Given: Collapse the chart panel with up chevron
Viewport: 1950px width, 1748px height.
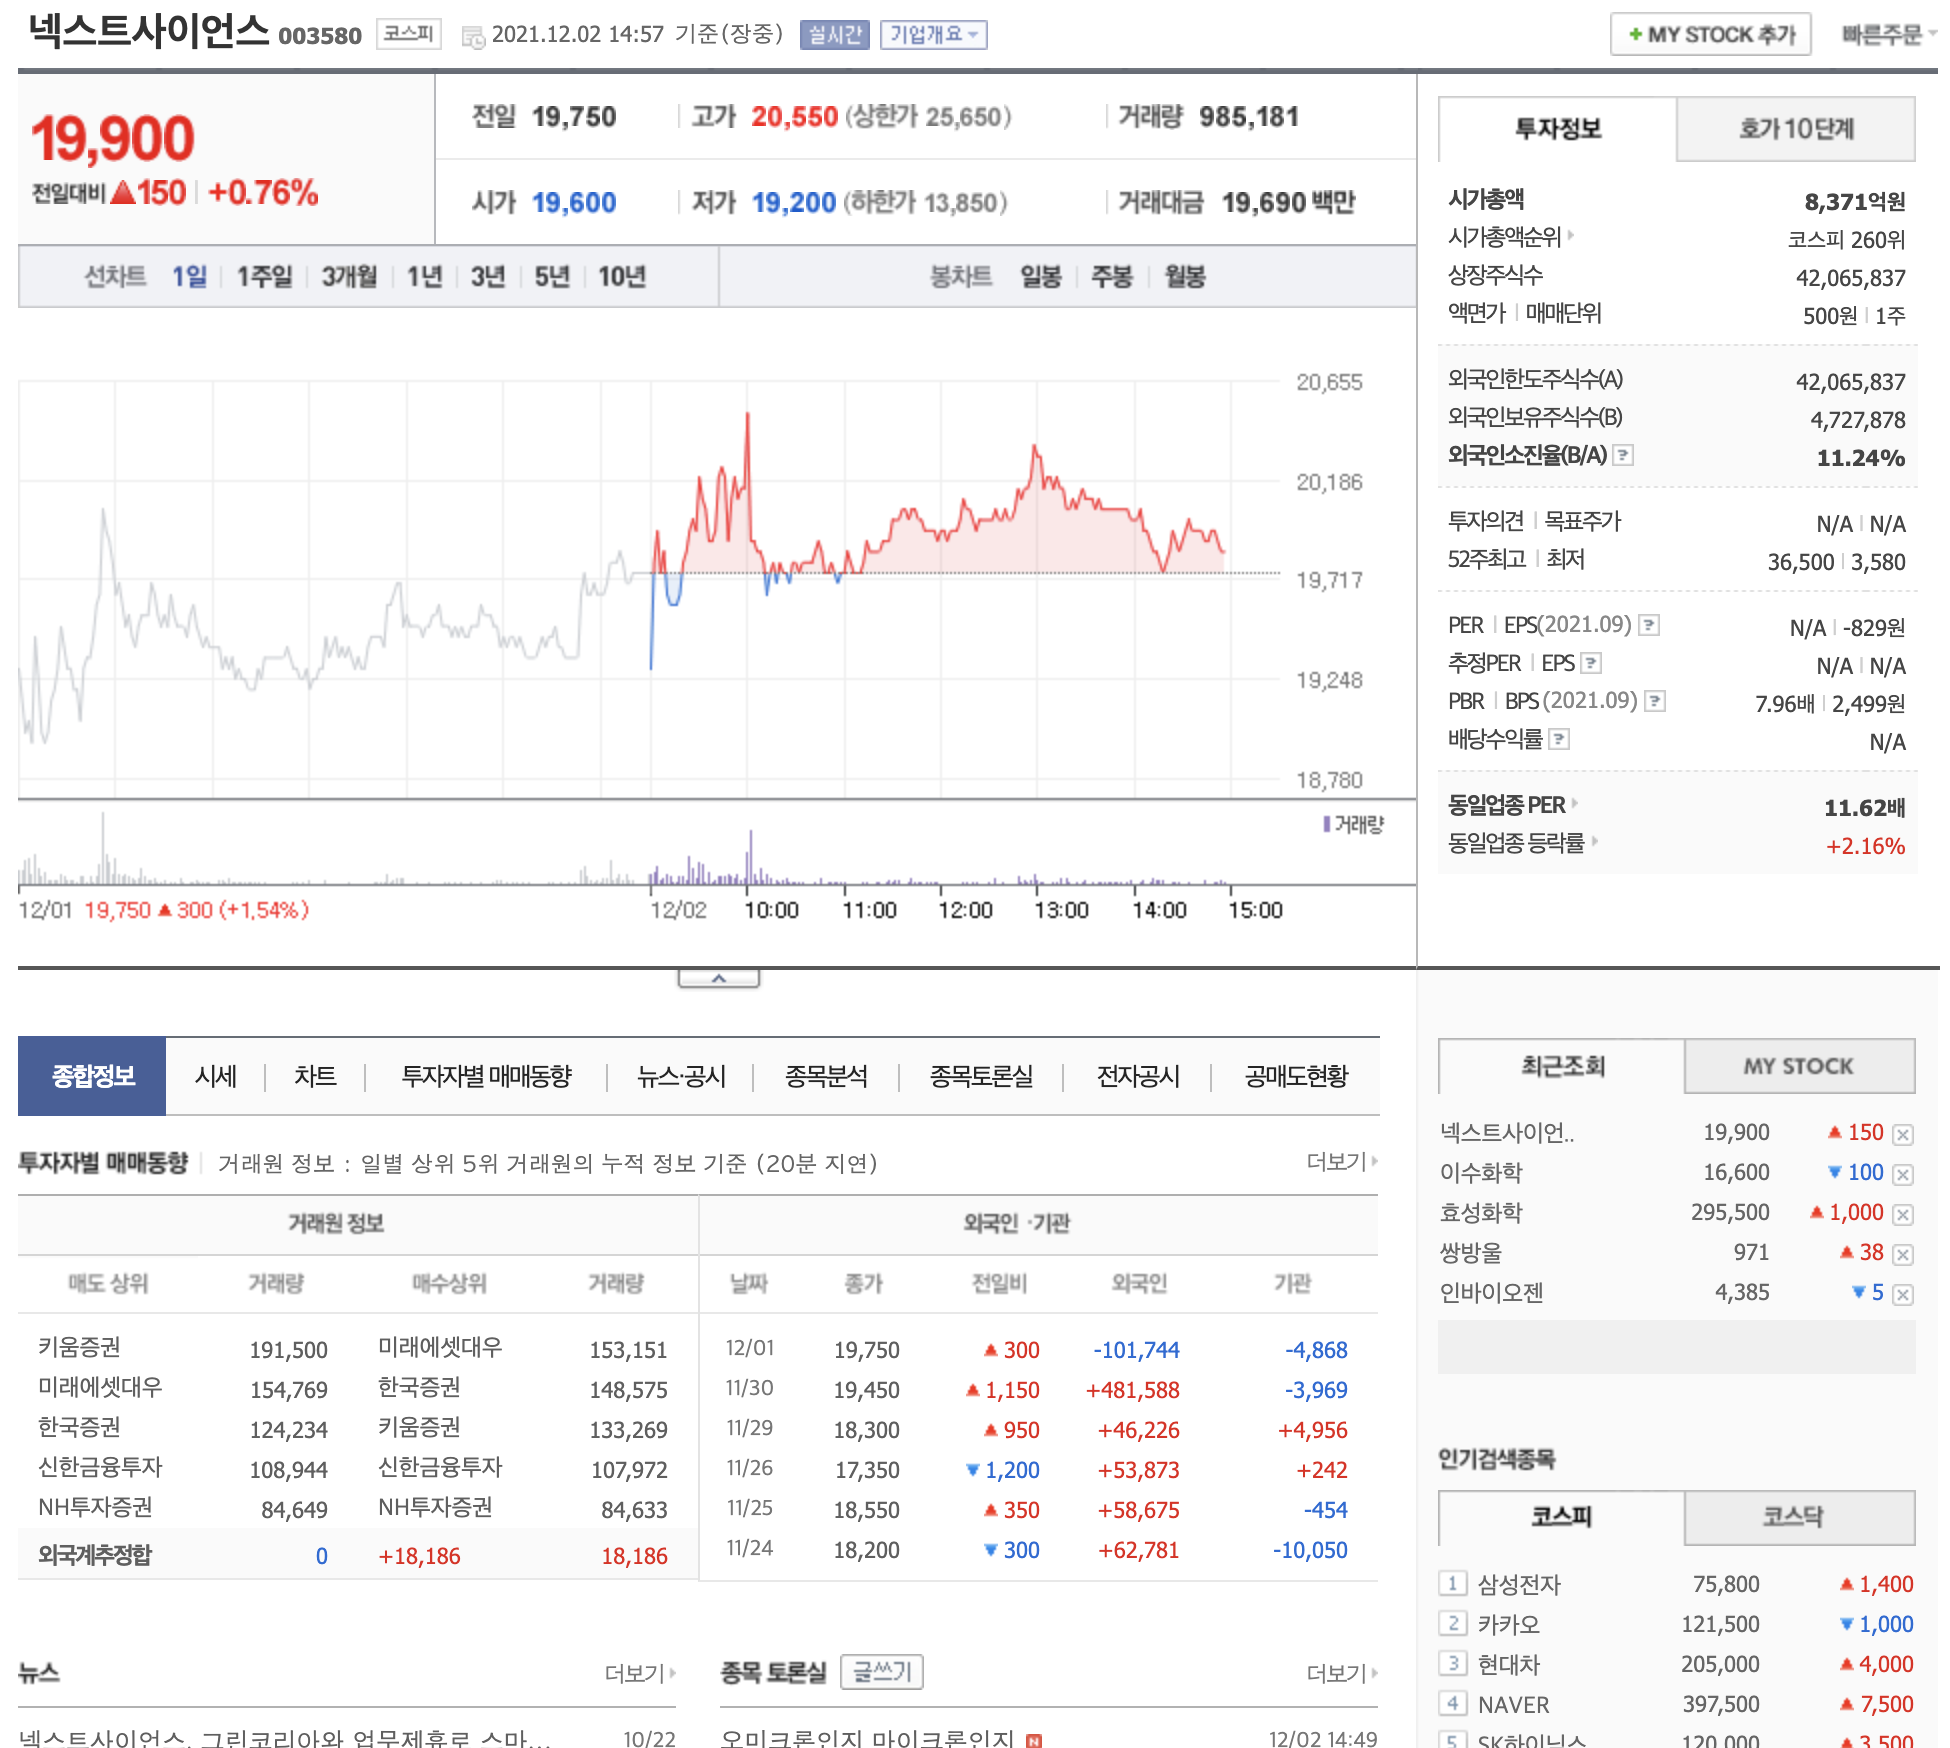Looking at the screenshot, I should 718,978.
